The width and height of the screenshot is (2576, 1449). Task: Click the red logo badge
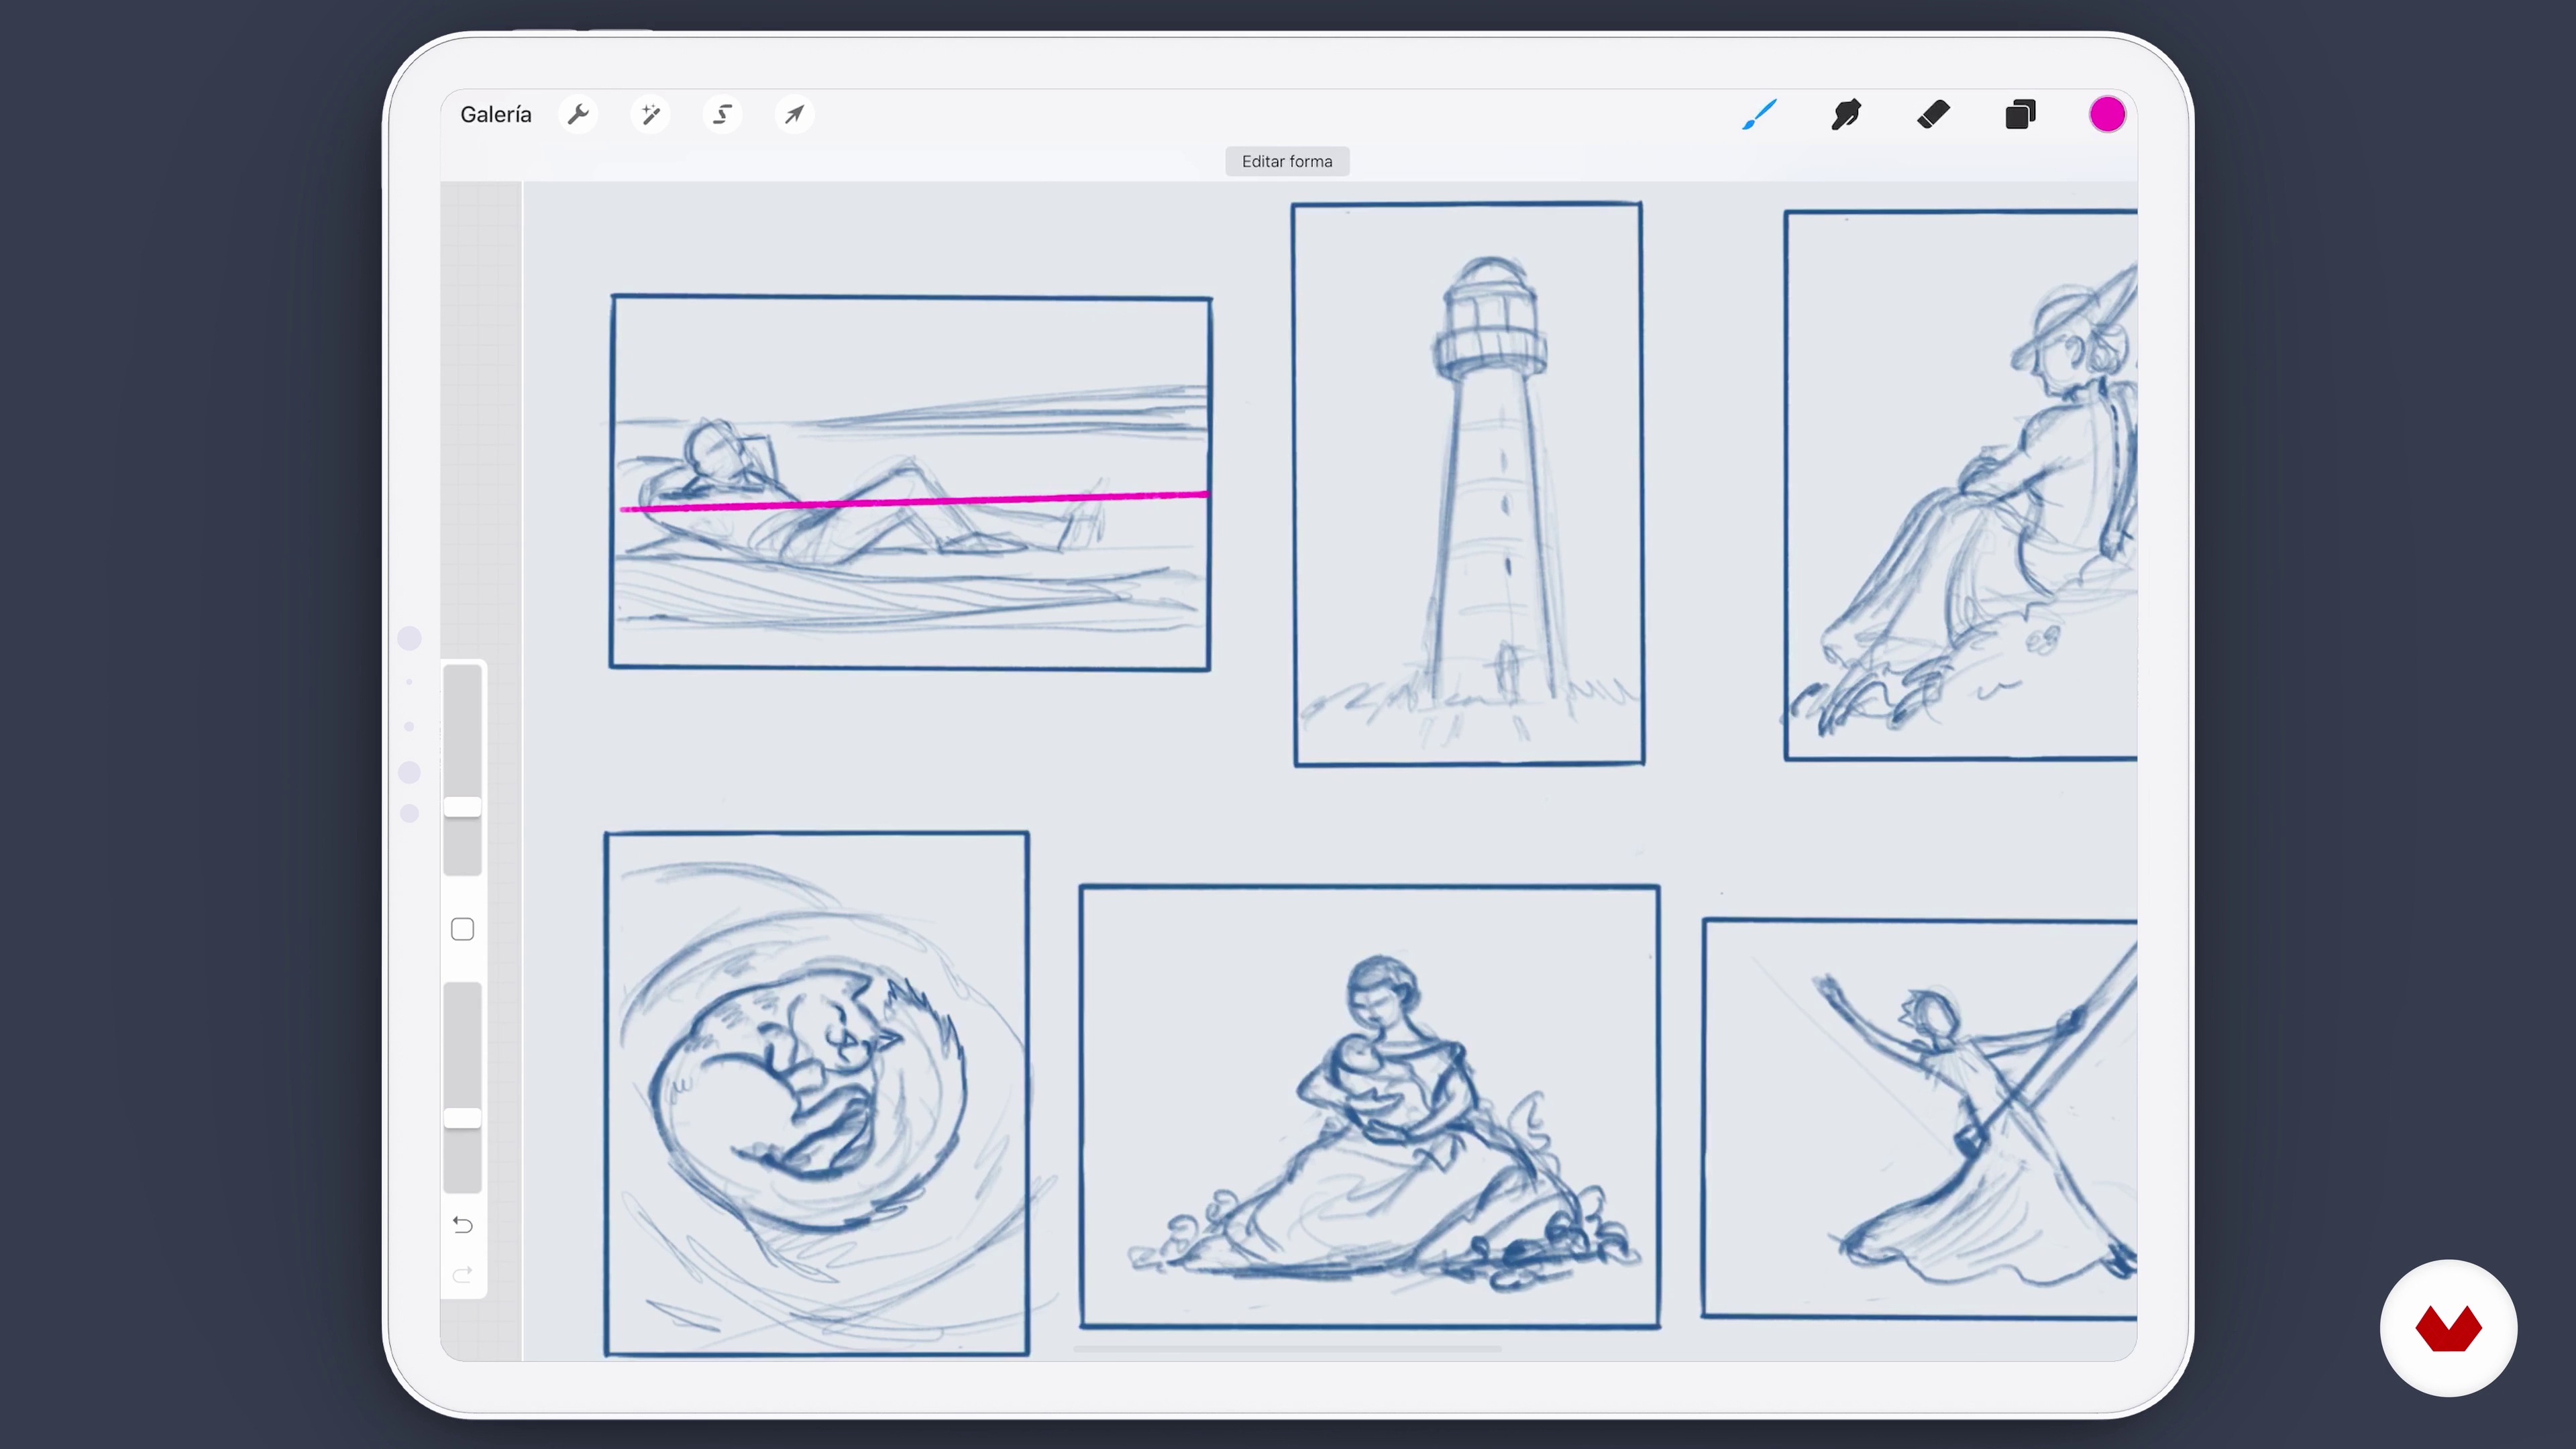2448,1327
